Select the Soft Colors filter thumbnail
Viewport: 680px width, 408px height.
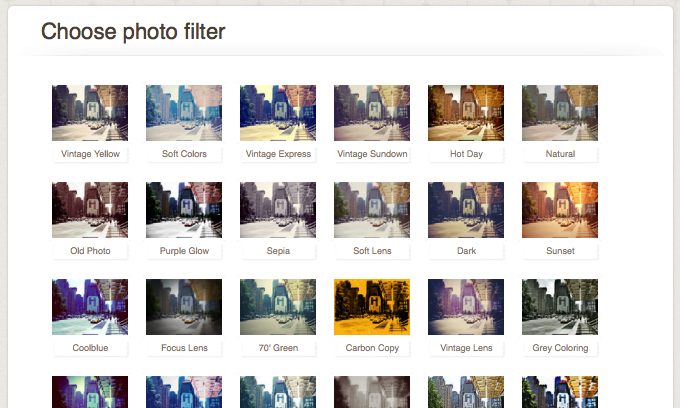184,113
